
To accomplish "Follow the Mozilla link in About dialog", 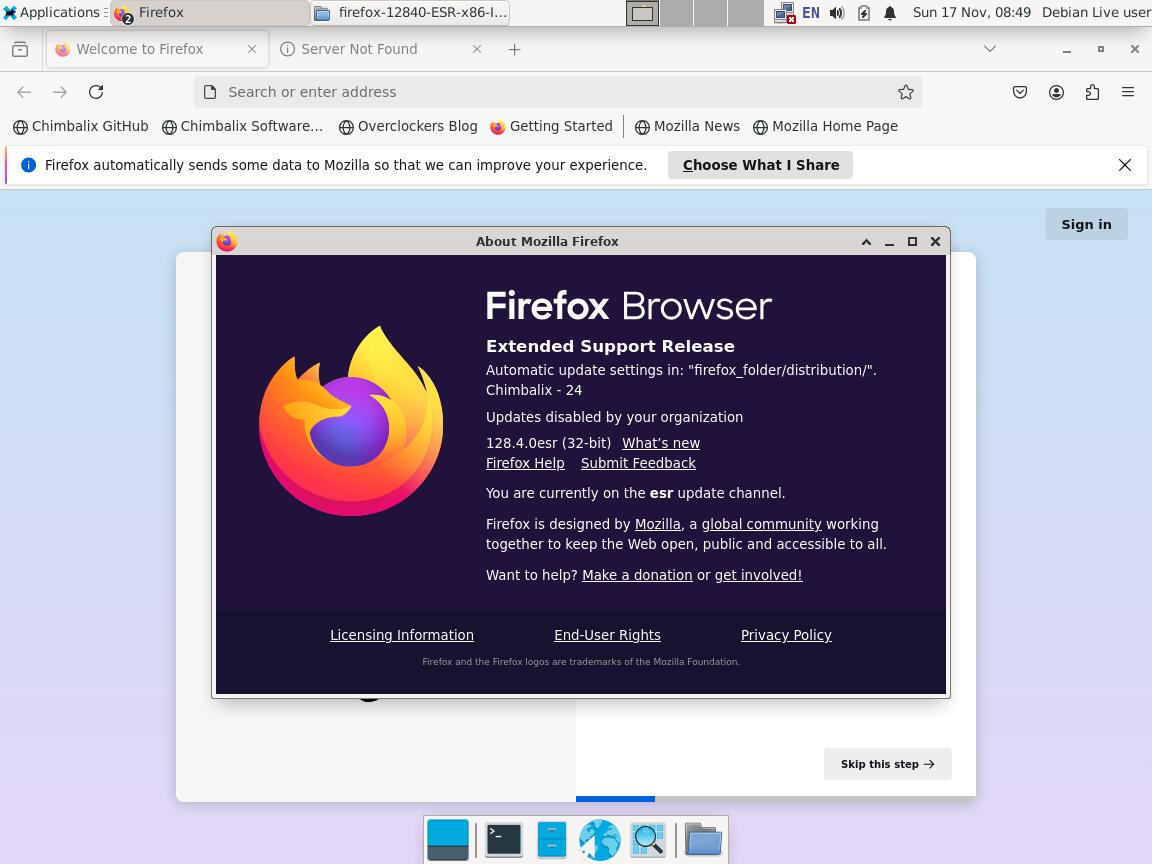I will pos(657,524).
